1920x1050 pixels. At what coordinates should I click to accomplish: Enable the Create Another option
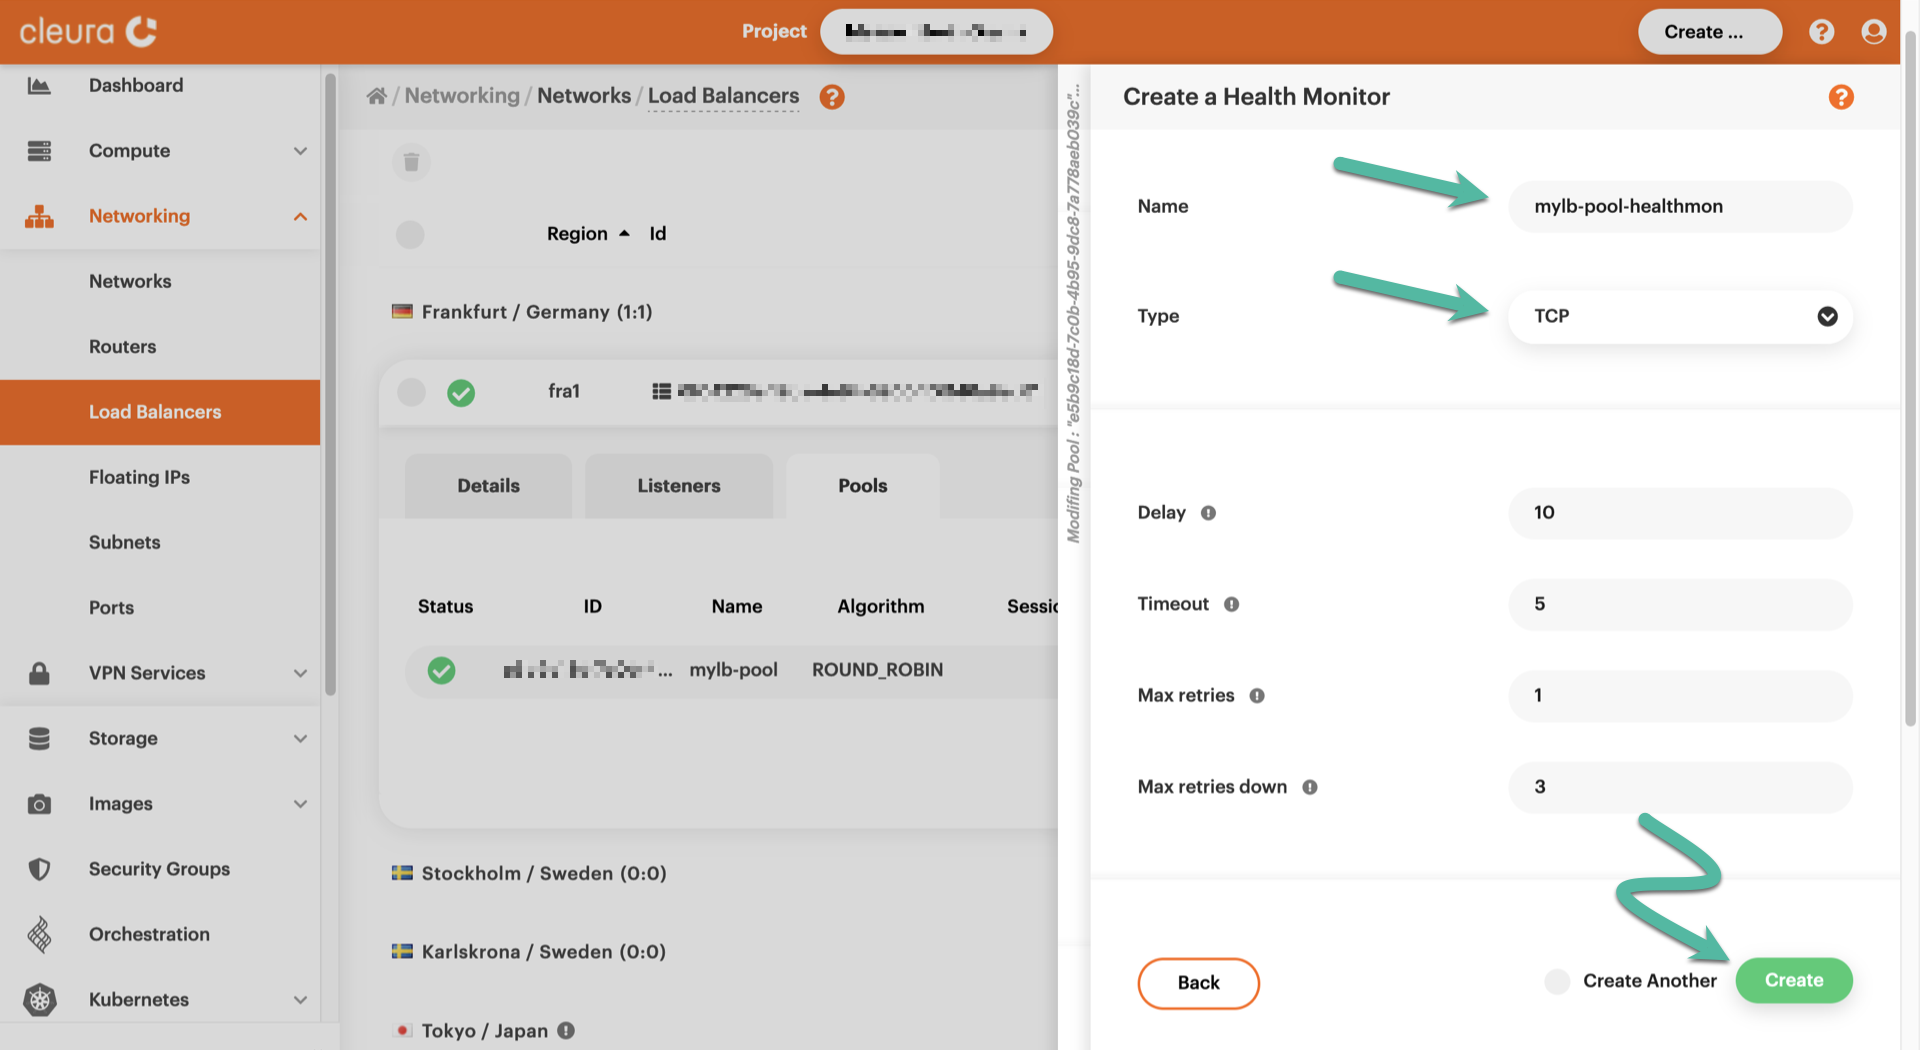pos(1557,981)
